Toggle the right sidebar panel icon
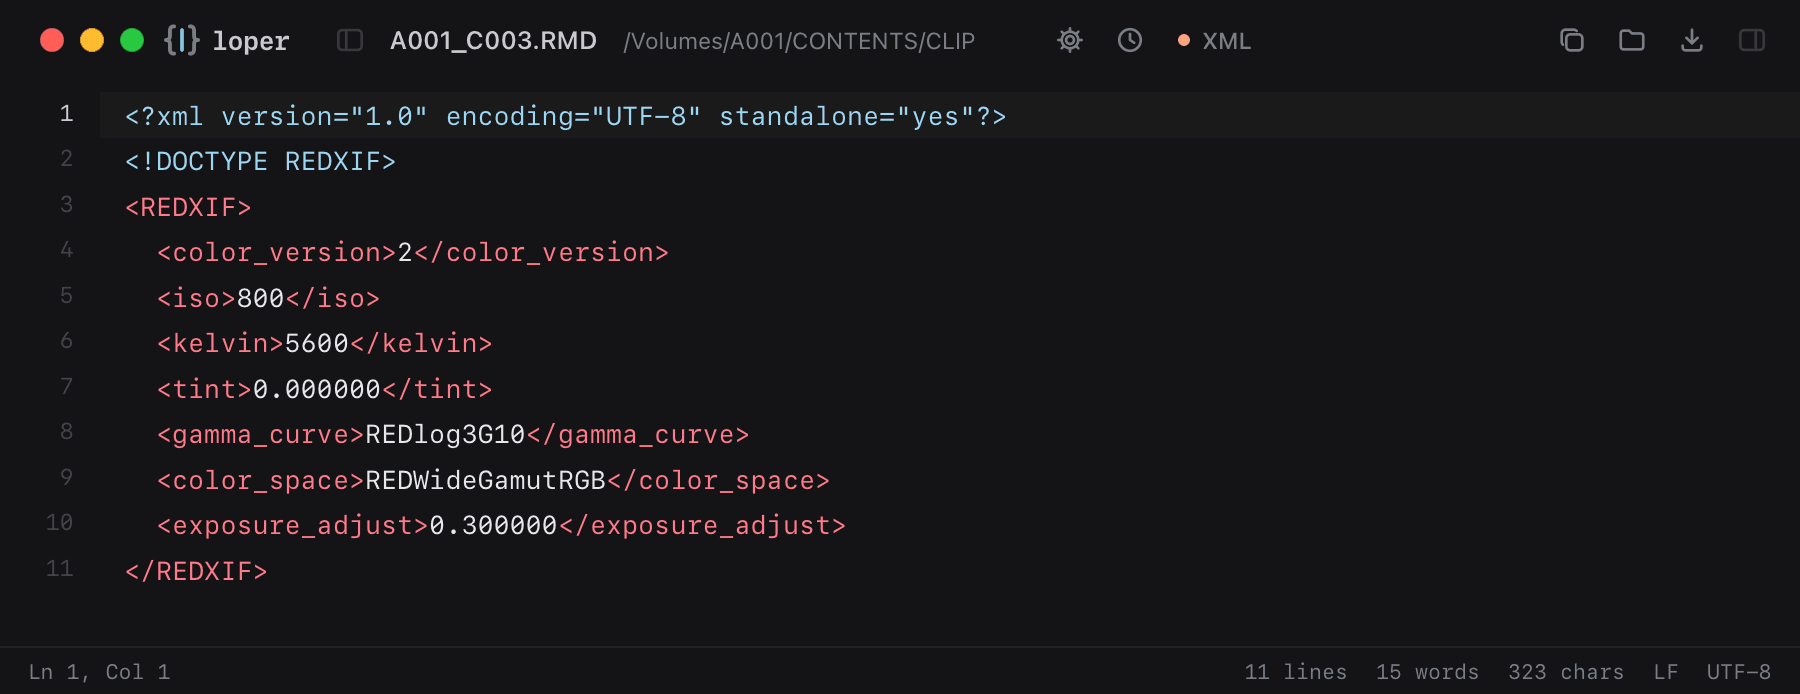The height and width of the screenshot is (694, 1800). click(x=1752, y=40)
